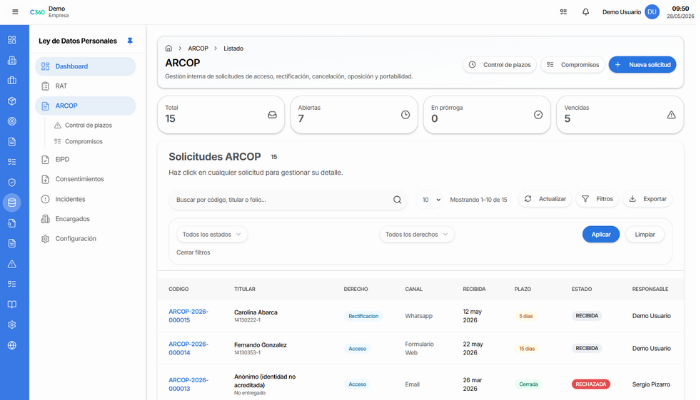Open RAT in the side menu
The height and width of the screenshot is (400, 700).
coord(86,86)
